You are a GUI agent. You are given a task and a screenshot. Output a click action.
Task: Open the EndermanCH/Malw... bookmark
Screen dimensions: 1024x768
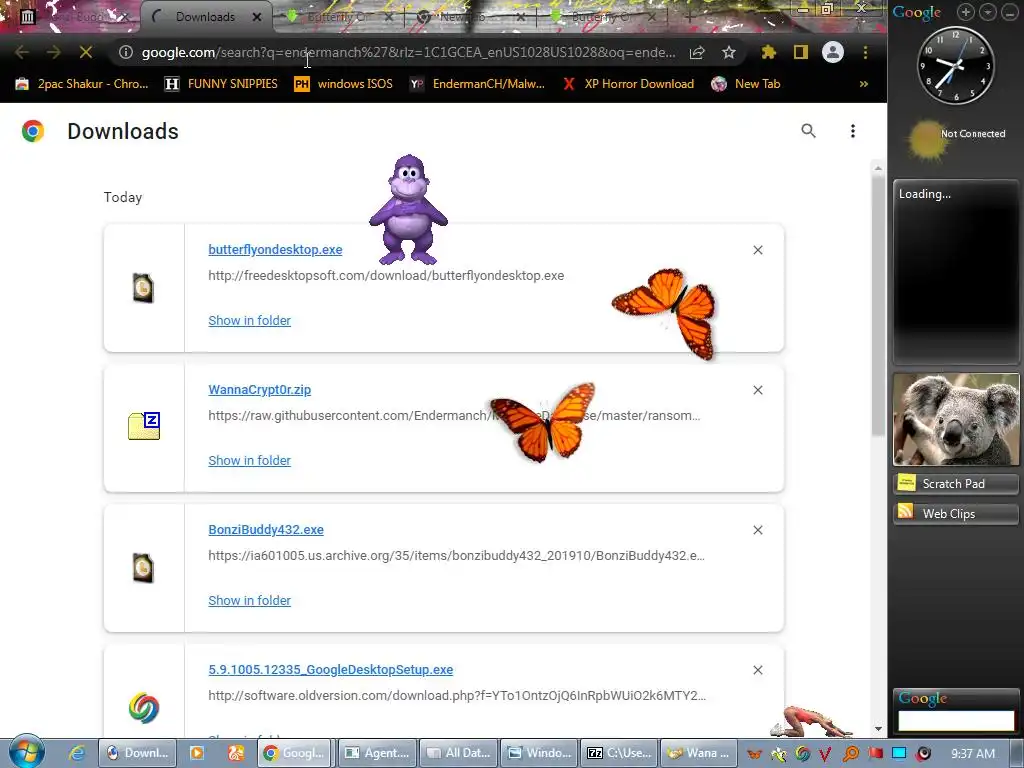(477, 84)
